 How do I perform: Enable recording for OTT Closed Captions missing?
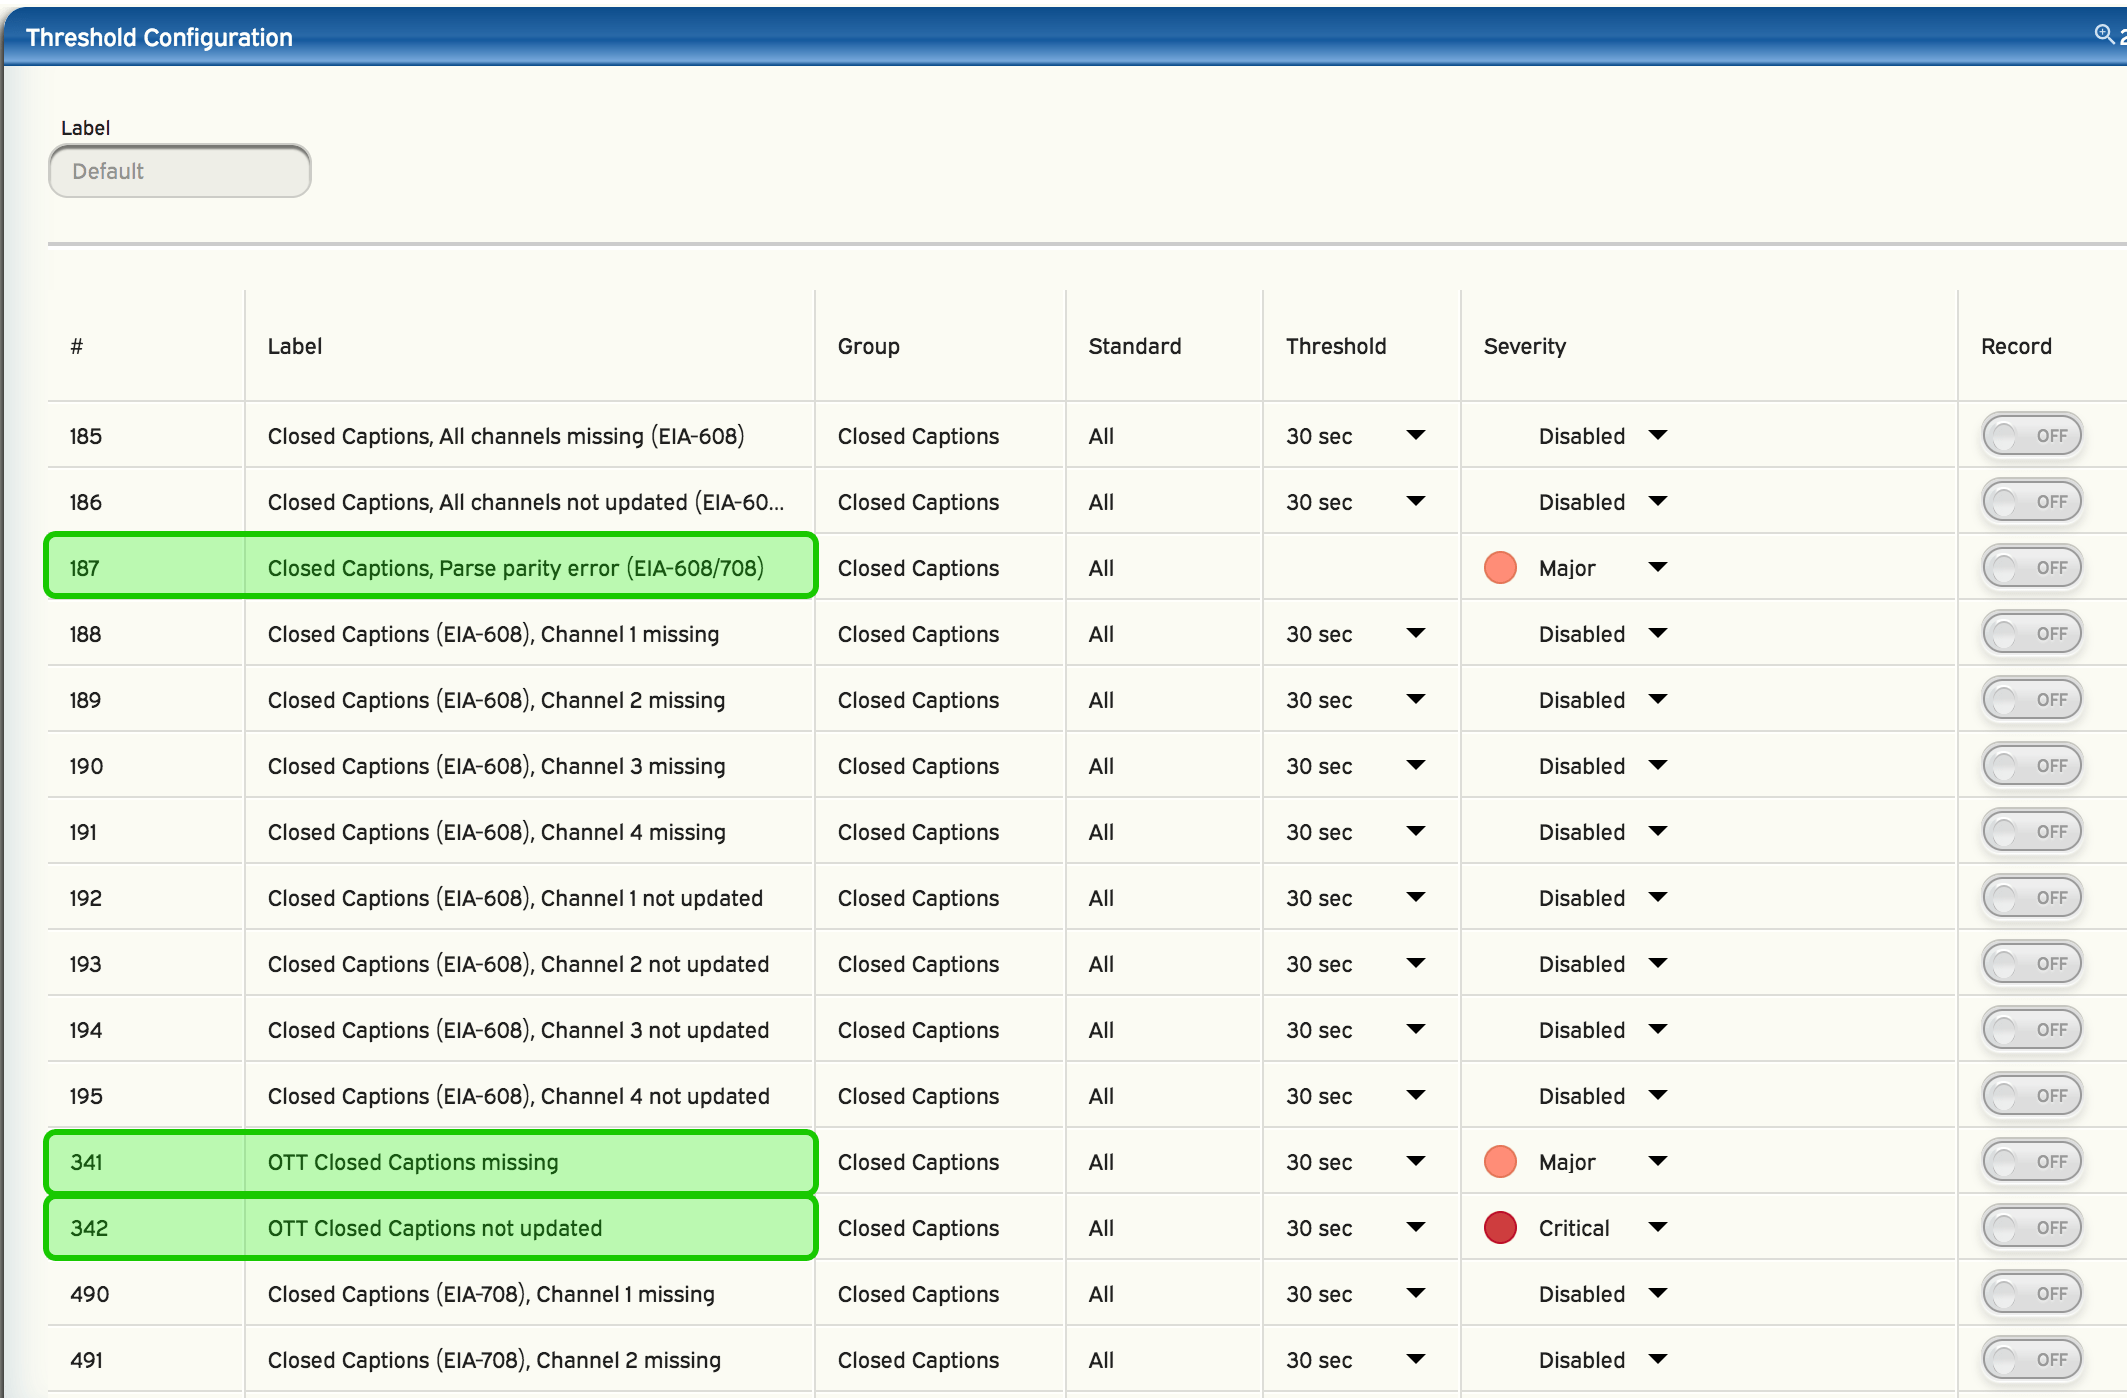point(2032,1162)
